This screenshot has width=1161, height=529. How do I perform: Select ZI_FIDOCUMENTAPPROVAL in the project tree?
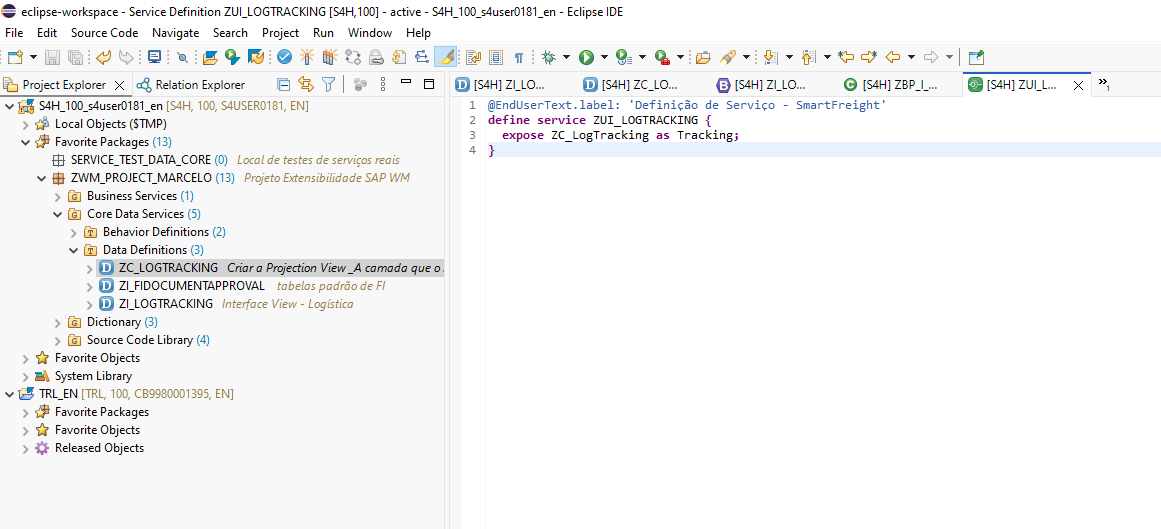[191, 286]
